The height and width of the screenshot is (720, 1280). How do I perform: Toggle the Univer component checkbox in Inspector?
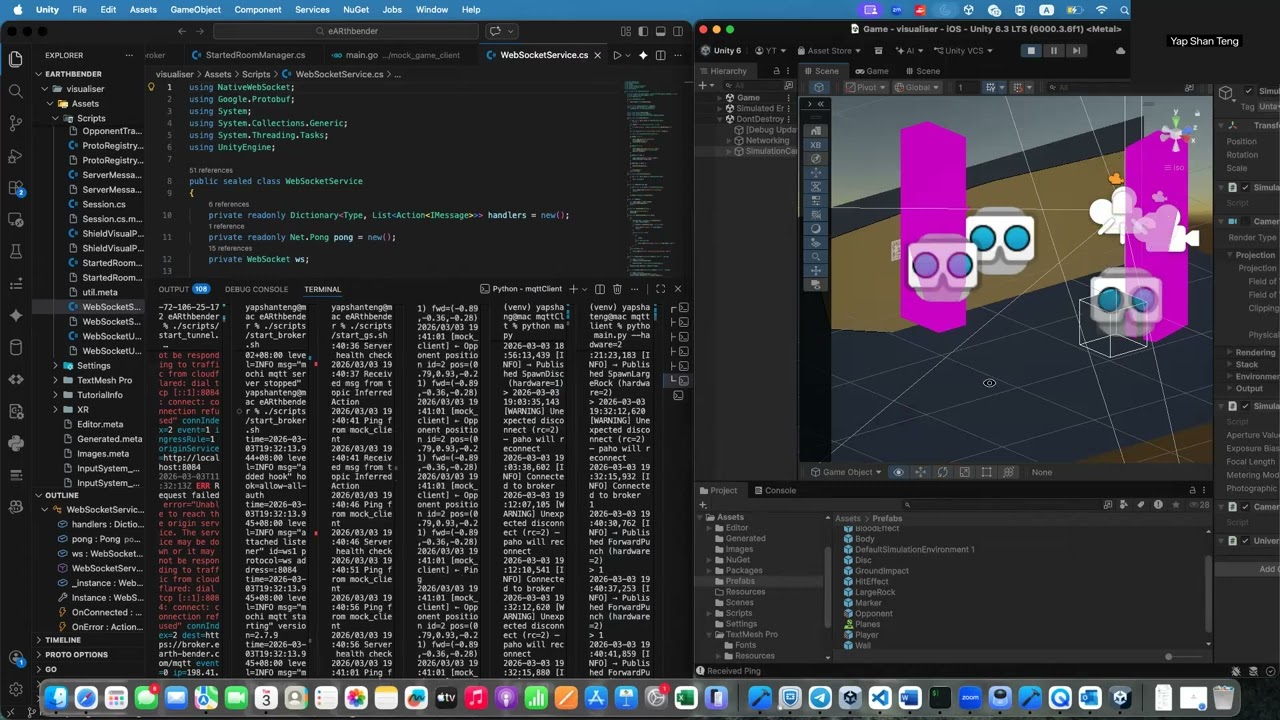click(x=1245, y=541)
